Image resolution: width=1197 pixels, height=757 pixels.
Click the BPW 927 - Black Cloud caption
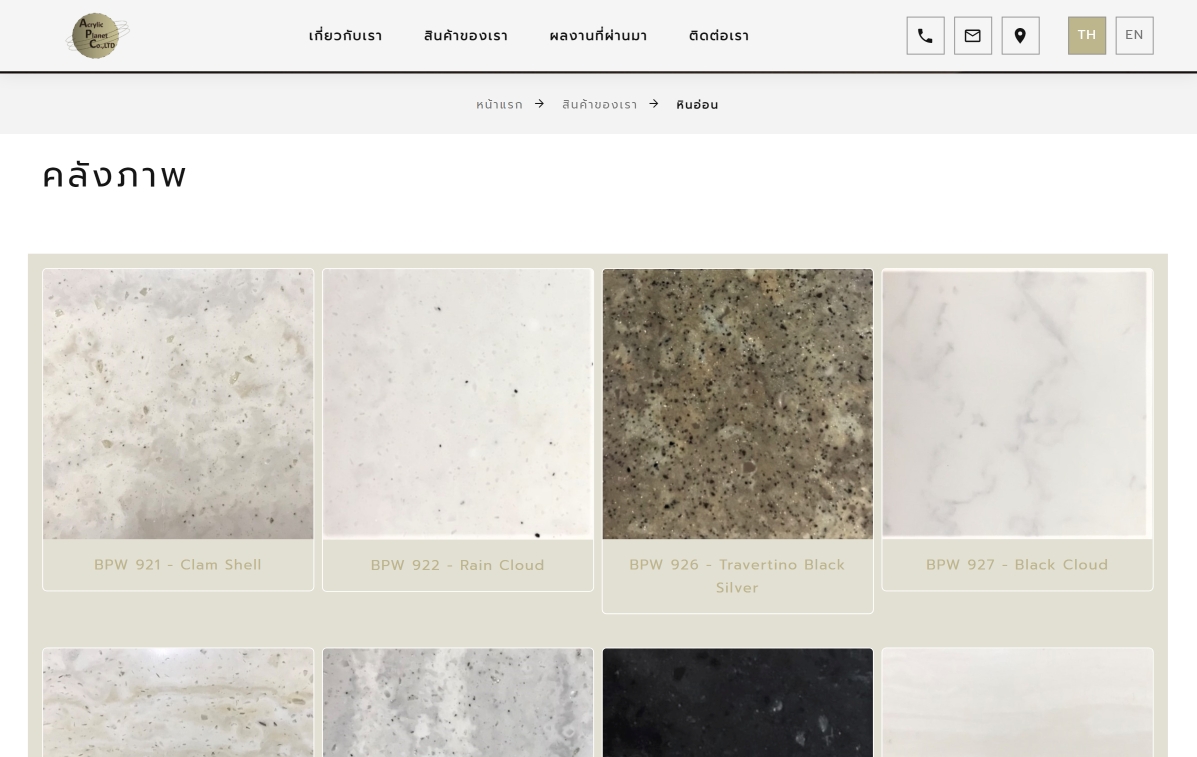(x=1017, y=565)
